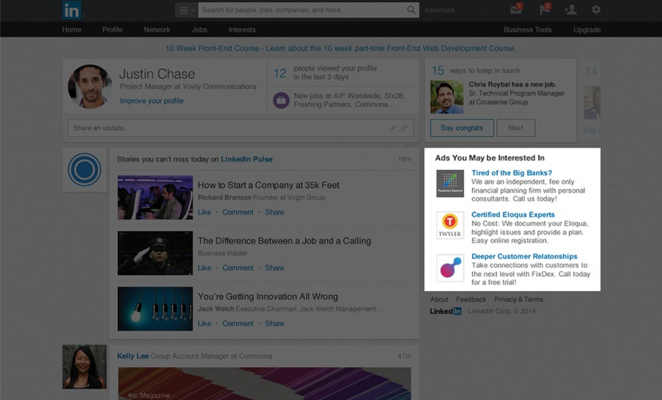Open the saluting officer story thumbnail
662x400 pixels.
click(155, 253)
